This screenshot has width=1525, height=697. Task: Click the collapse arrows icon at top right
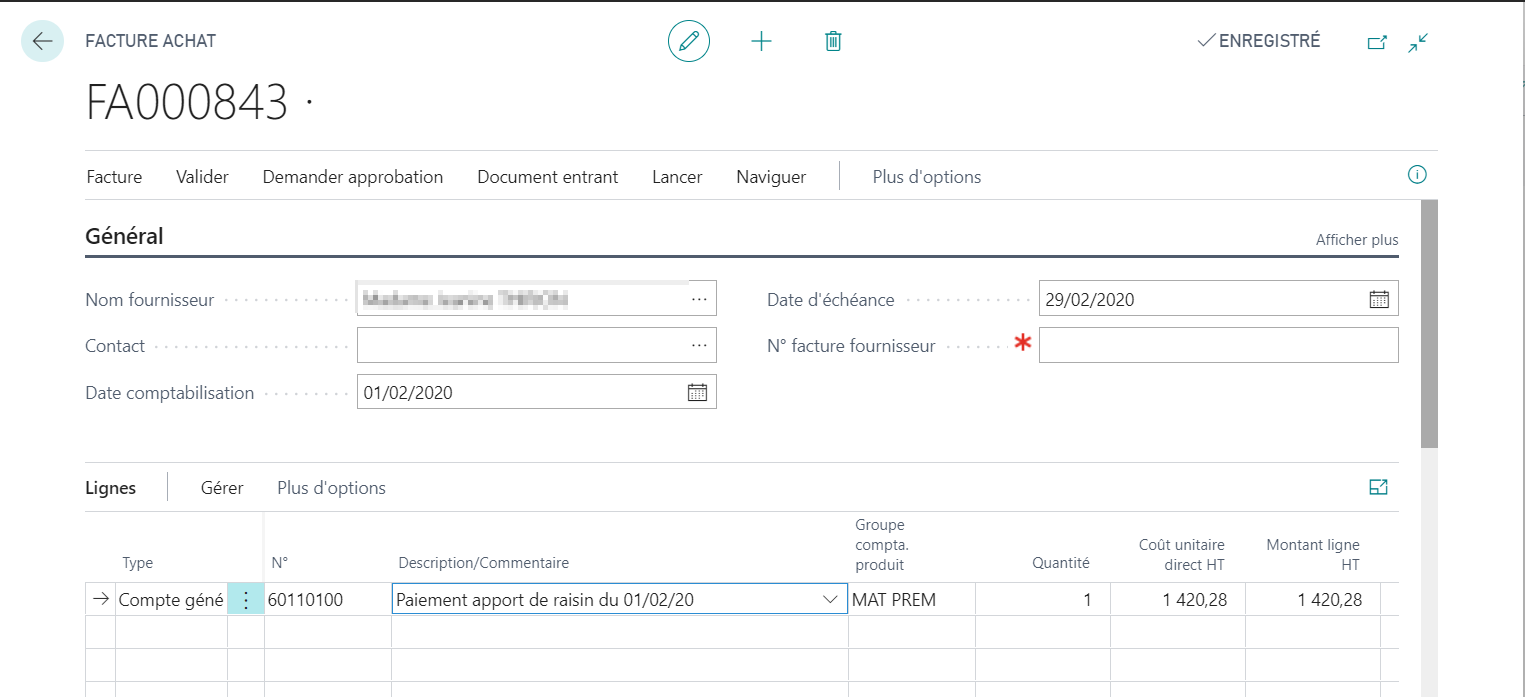(1418, 42)
